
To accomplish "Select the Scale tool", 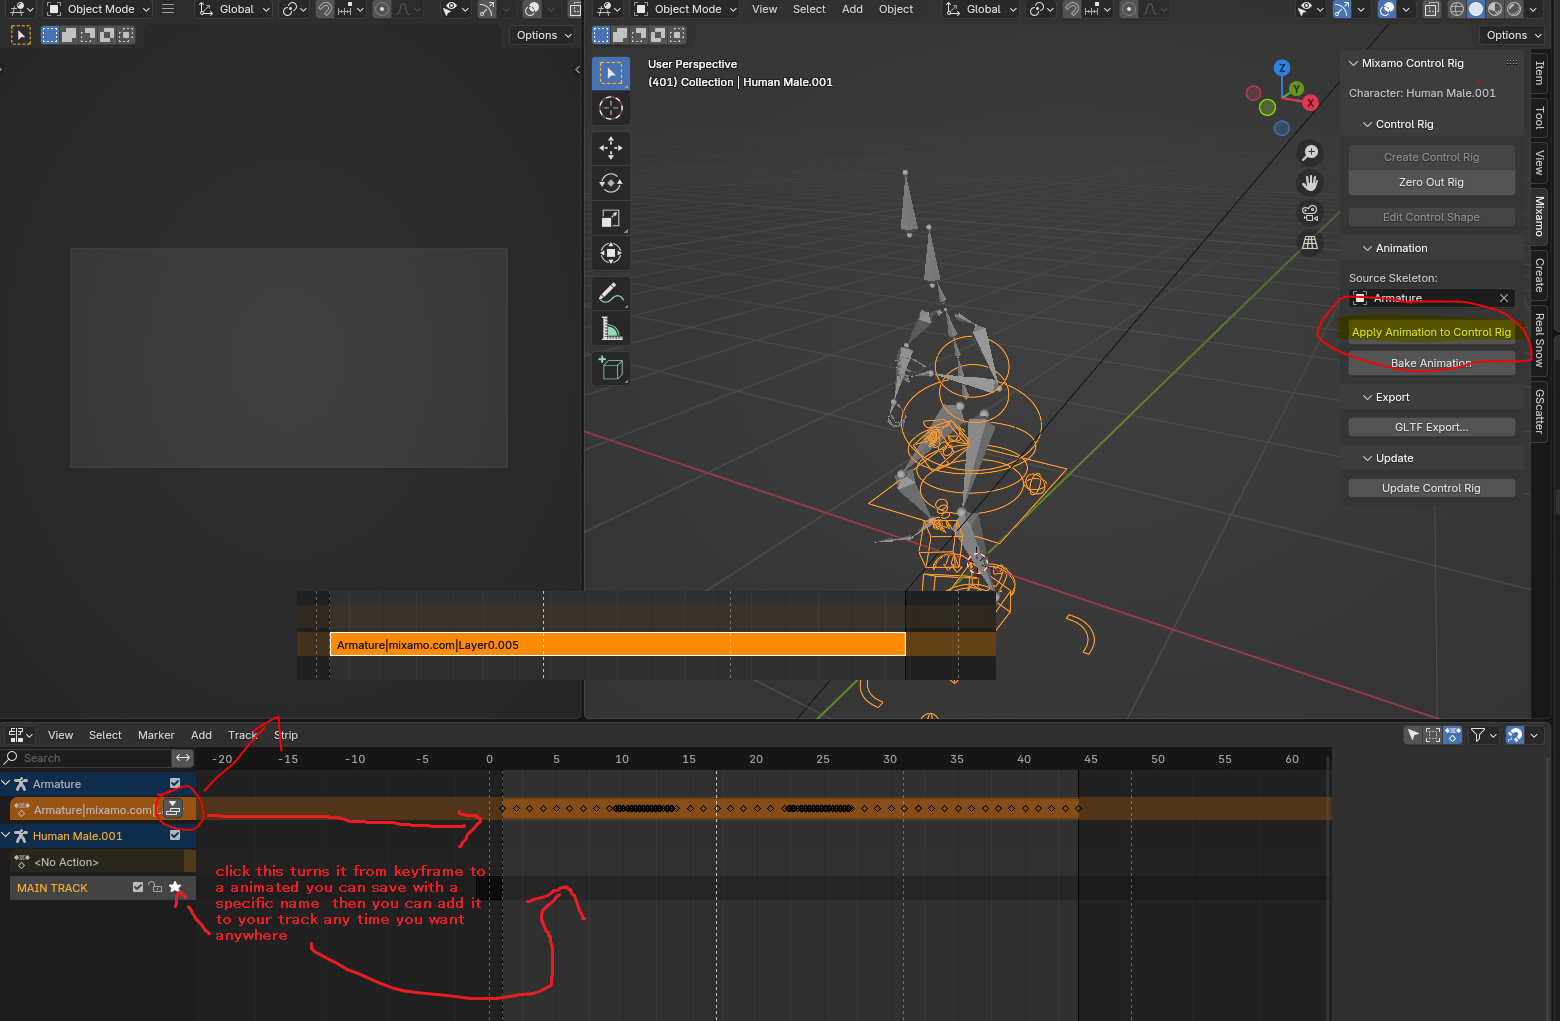I will click(611, 218).
